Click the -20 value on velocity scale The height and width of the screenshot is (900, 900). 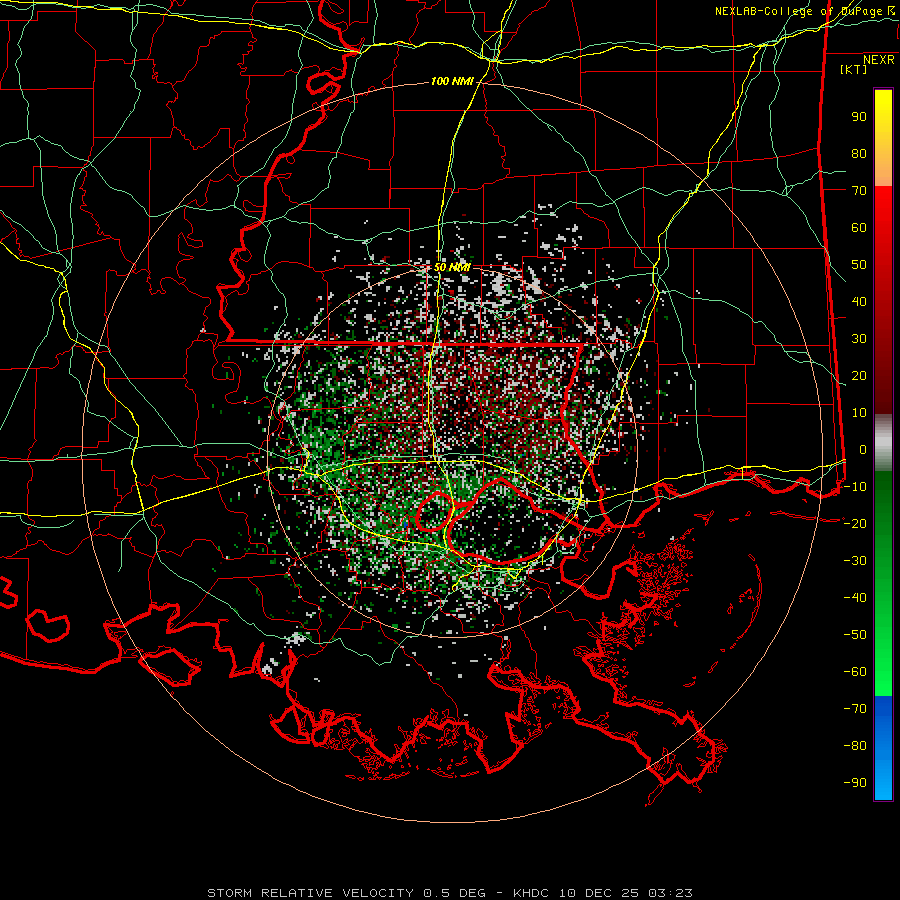coord(855,523)
